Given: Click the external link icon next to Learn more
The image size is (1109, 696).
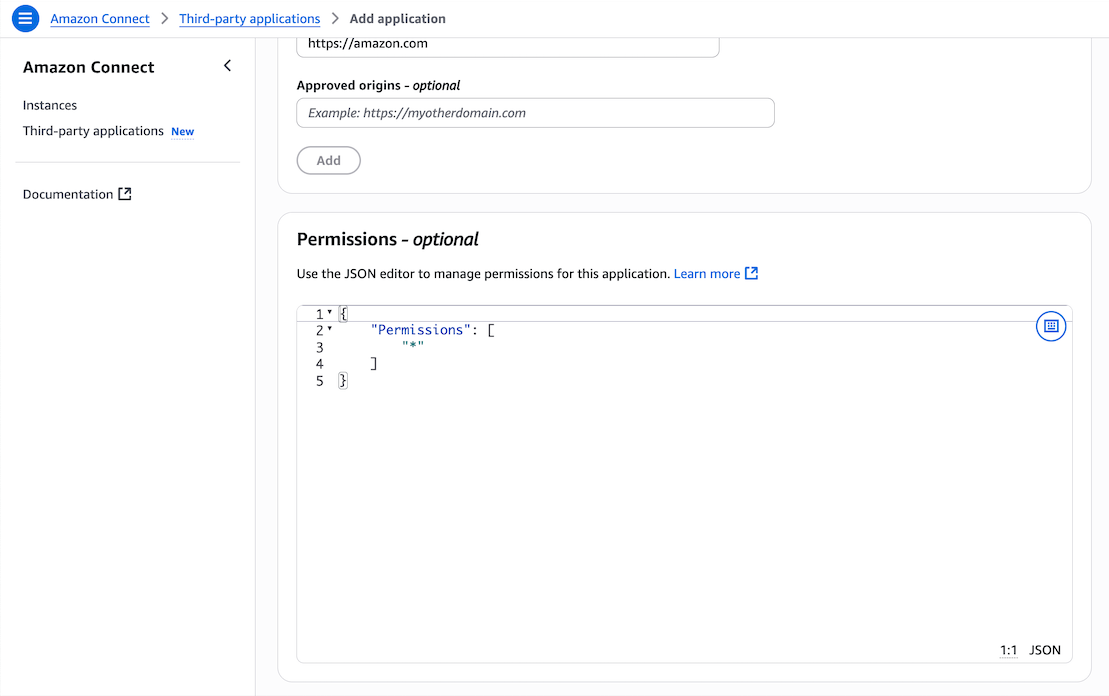Looking at the screenshot, I should click(x=751, y=273).
